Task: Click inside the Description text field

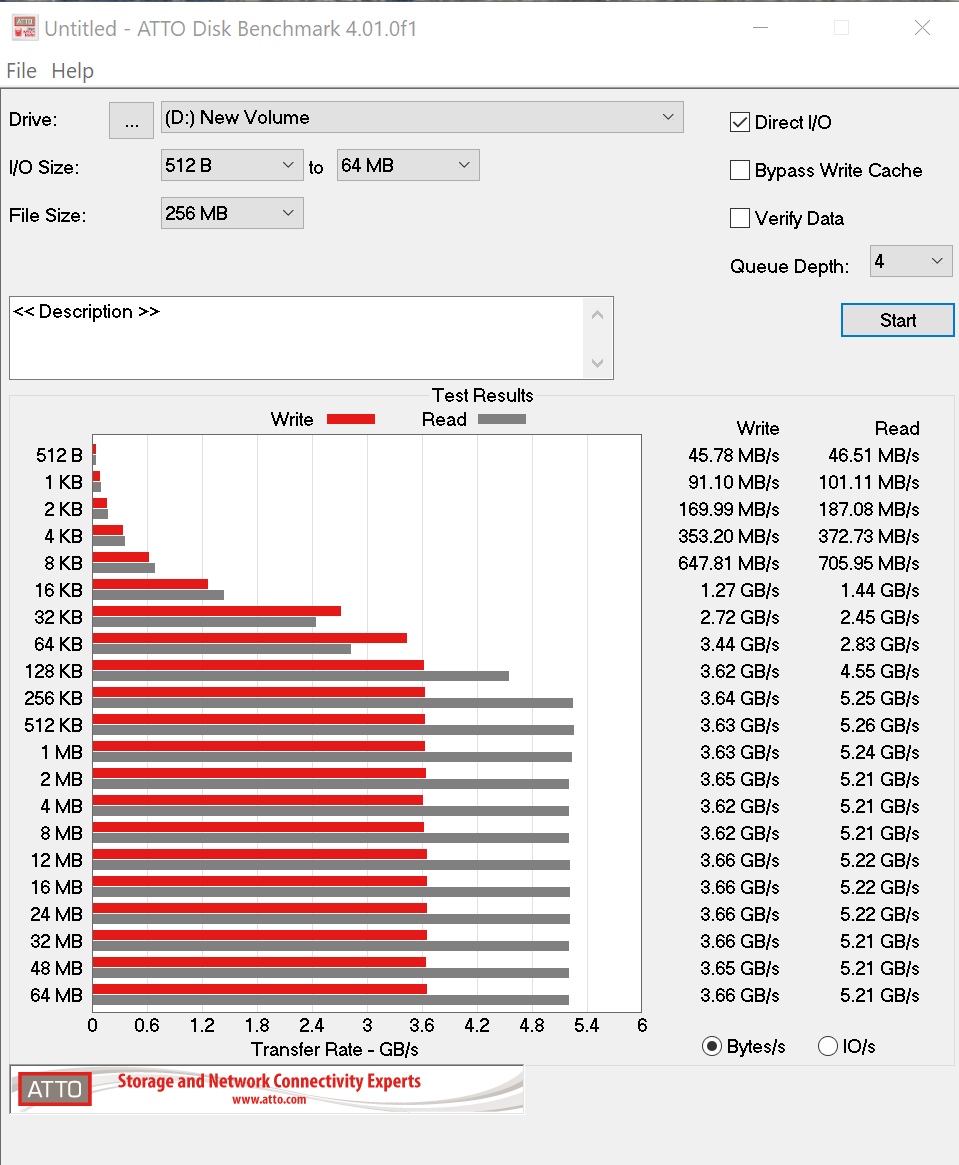Action: click(297, 338)
